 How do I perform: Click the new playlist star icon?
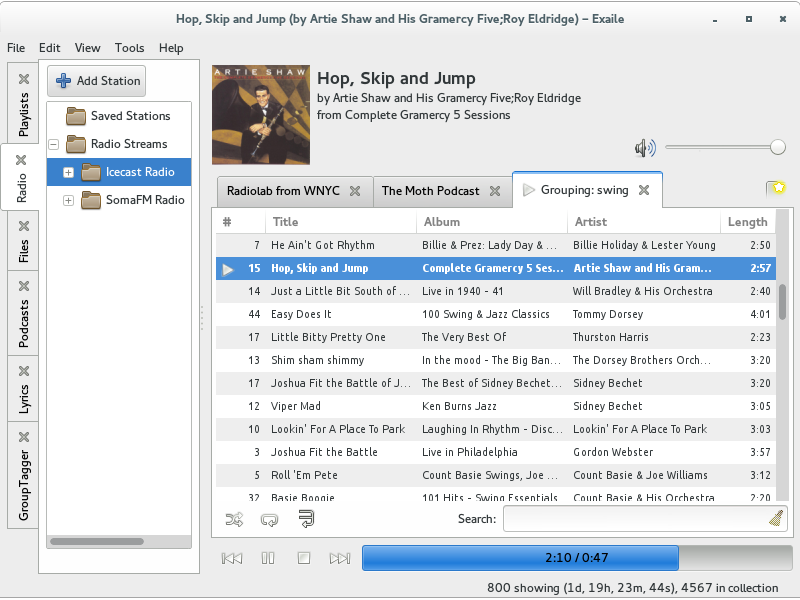(x=775, y=188)
